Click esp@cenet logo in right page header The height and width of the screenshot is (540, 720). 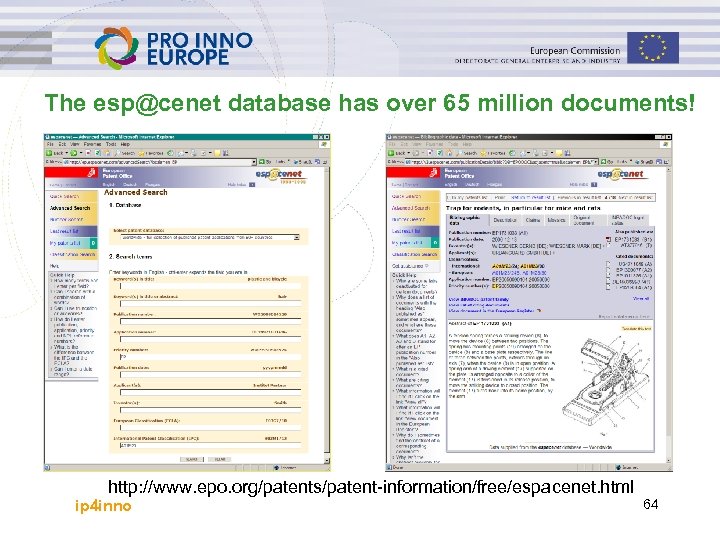pyautogui.click(x=623, y=175)
